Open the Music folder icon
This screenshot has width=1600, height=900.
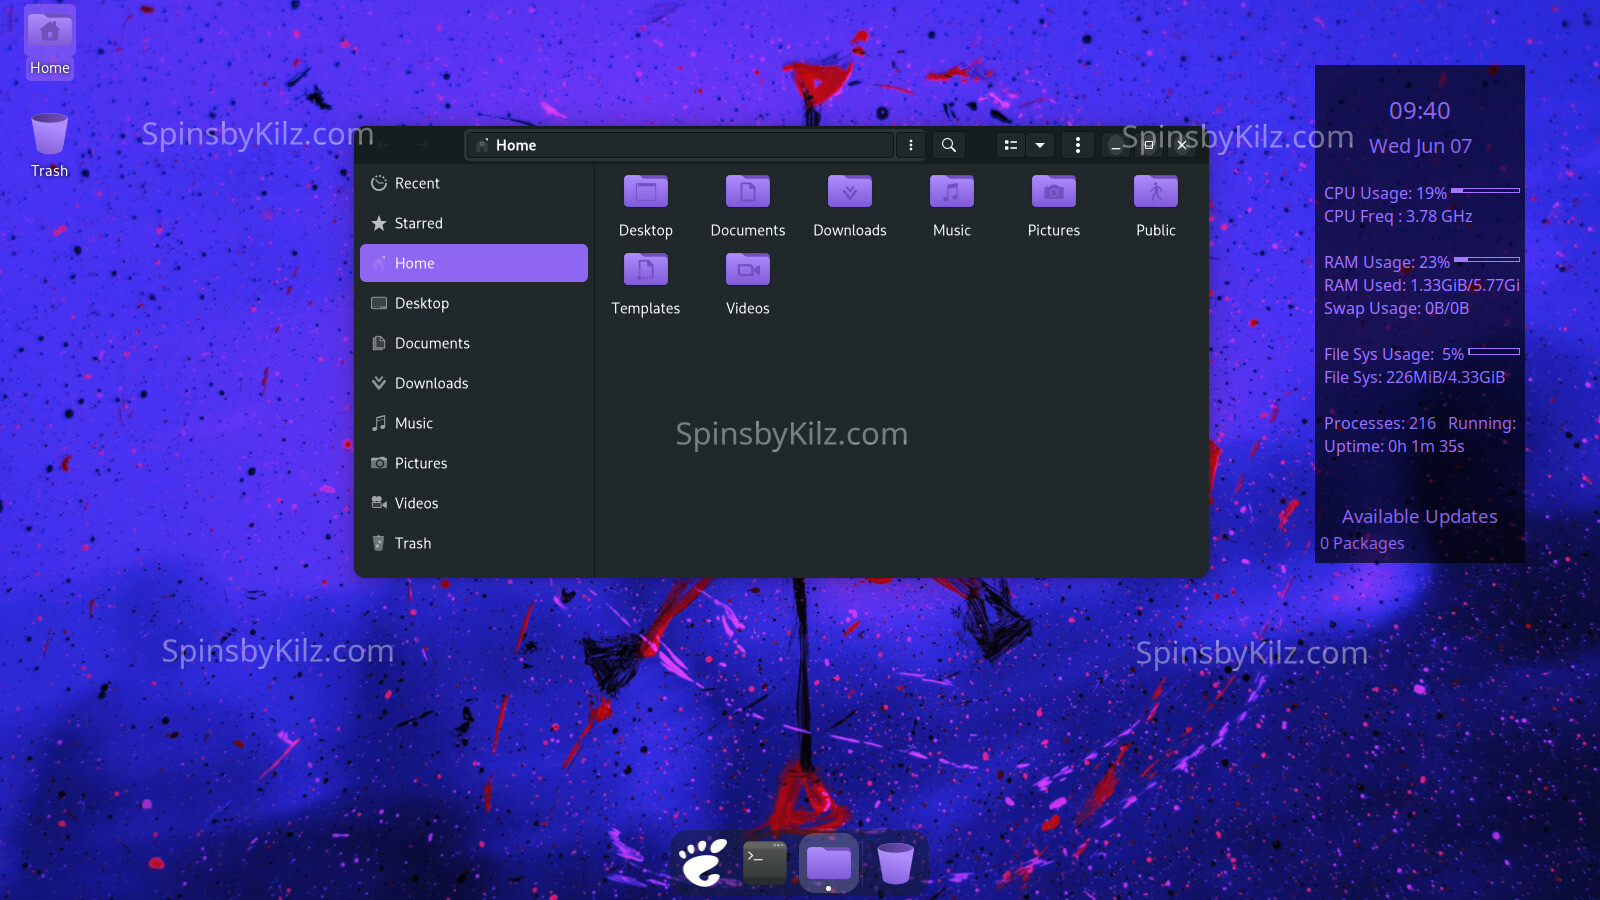[x=951, y=192]
